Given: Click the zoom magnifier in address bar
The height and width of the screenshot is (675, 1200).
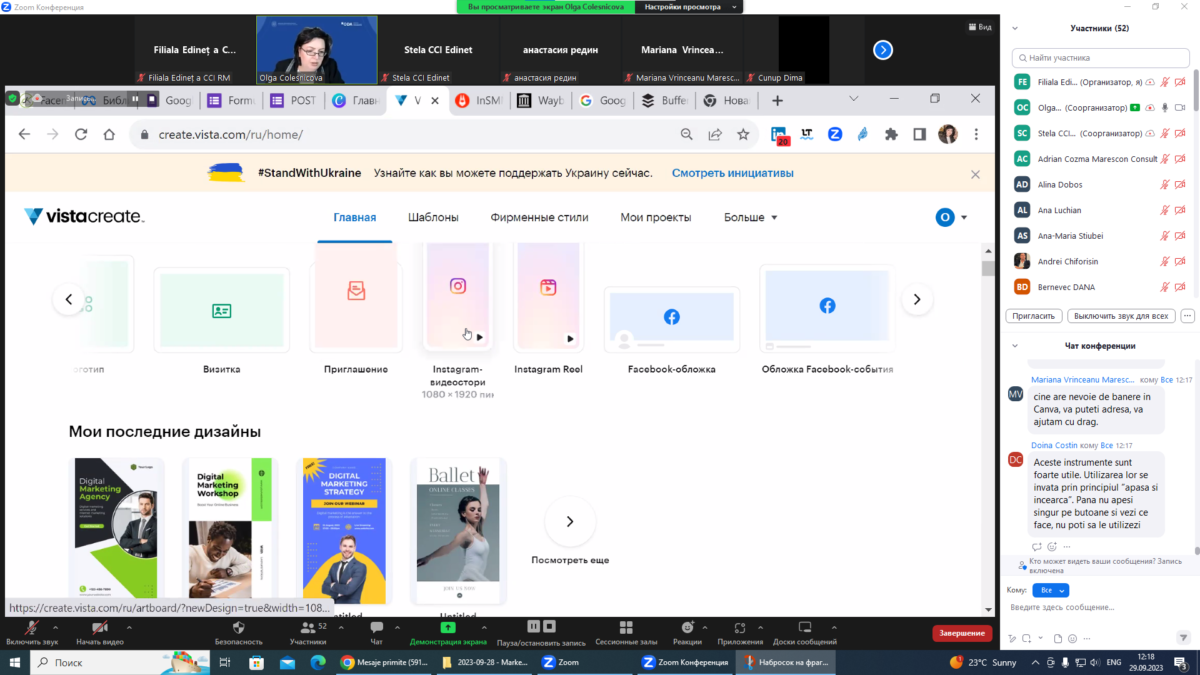Looking at the screenshot, I should pyautogui.click(x=687, y=134).
